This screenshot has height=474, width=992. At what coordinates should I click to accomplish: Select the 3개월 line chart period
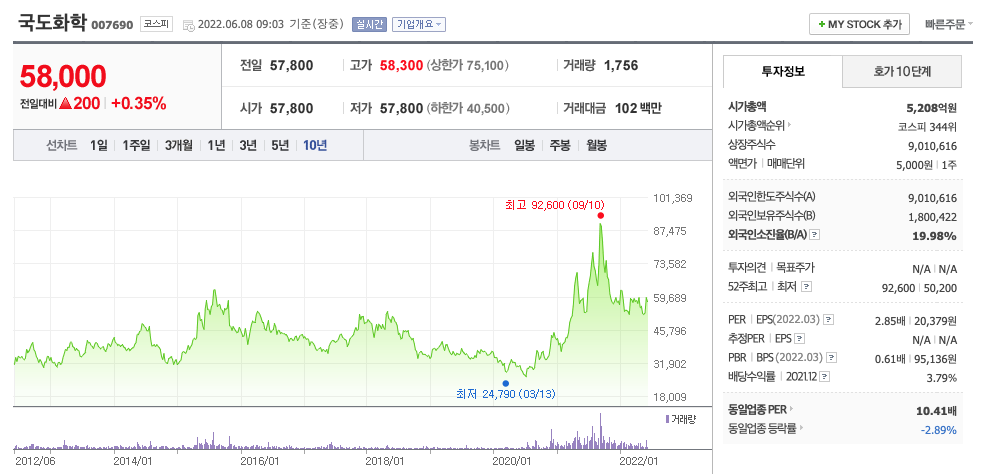click(178, 145)
